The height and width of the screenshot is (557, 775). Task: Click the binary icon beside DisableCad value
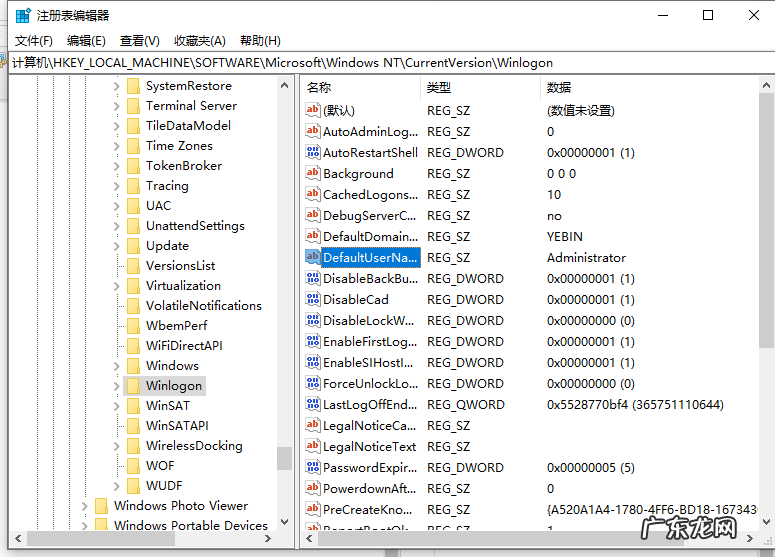pos(312,299)
